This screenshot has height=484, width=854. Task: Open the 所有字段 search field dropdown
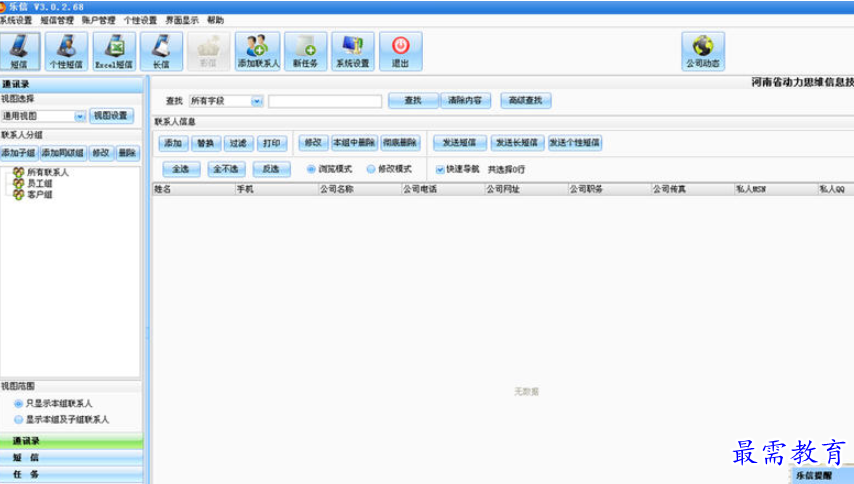(x=257, y=101)
